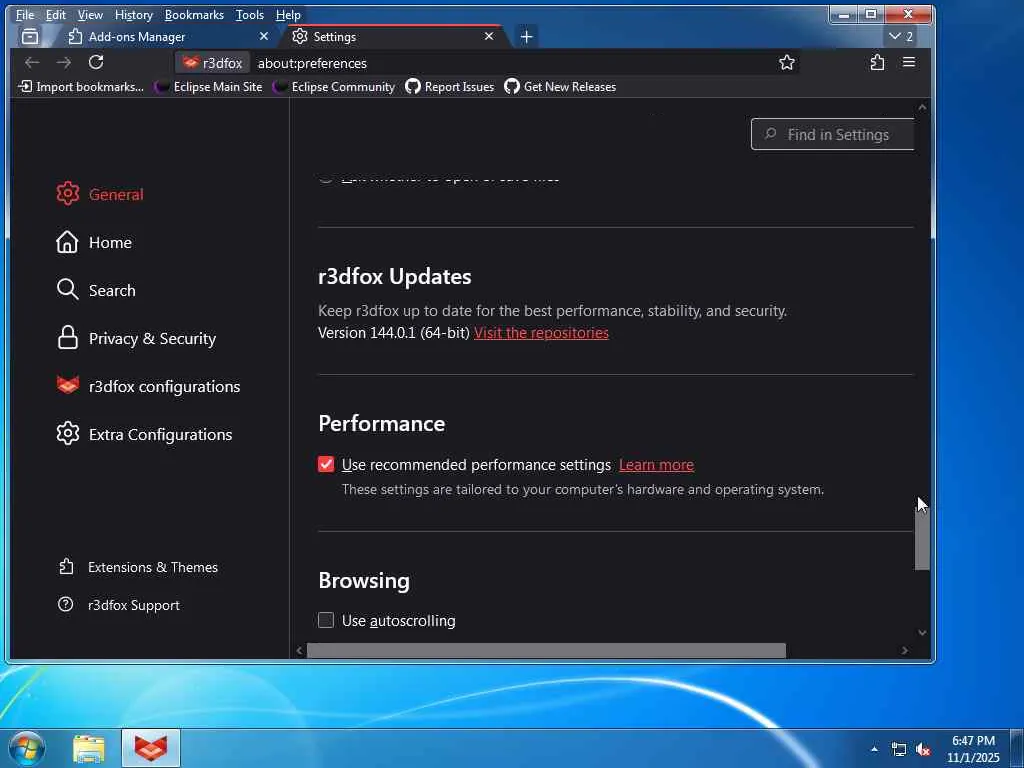Click the Import bookmarks bookmark
Viewport: 1024px width, 768px height.
pyautogui.click(x=81, y=87)
